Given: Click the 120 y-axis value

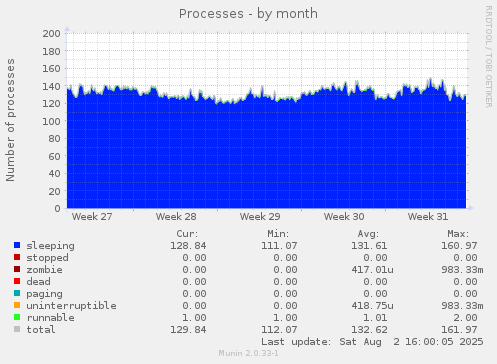Looking at the screenshot, I should pyautogui.click(x=51, y=104).
